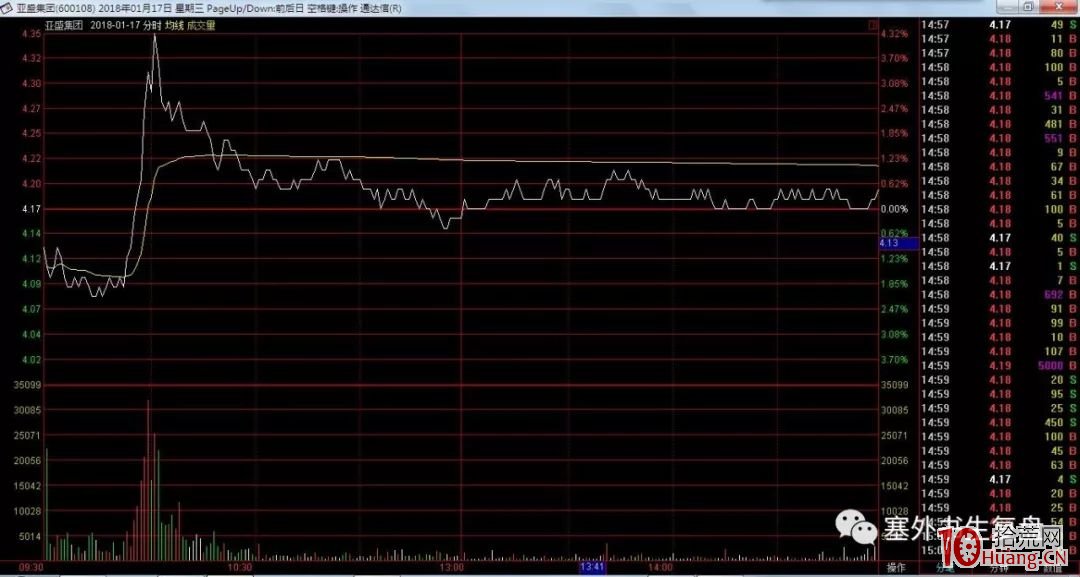This screenshot has width=1080, height=577.
Task: Select the tick row with volume 541 B
Action: pyautogui.click(x=999, y=96)
